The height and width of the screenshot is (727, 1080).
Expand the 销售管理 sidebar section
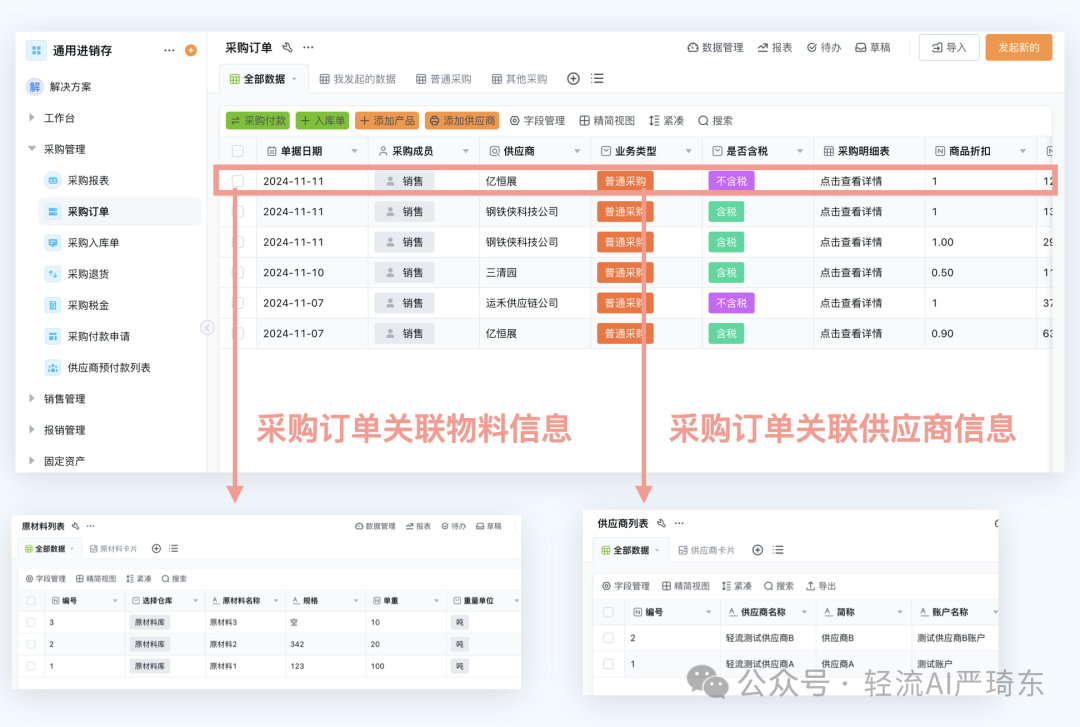[x=63, y=398]
